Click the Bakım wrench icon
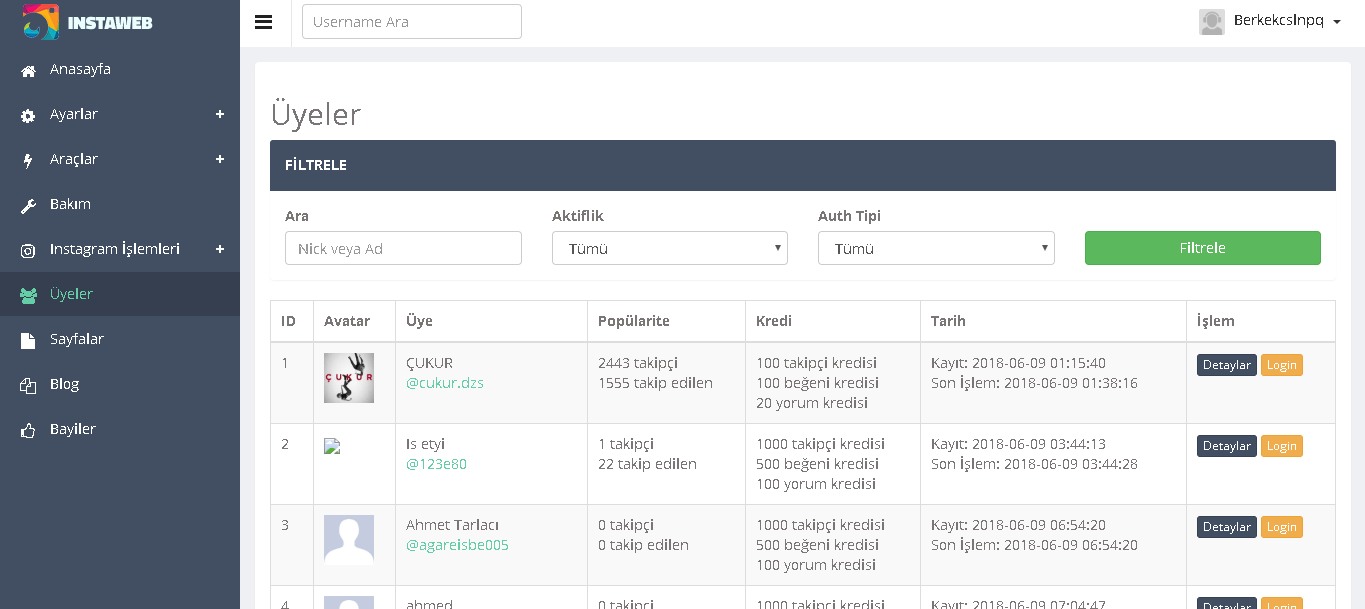This screenshot has width=1365, height=609. (x=28, y=205)
